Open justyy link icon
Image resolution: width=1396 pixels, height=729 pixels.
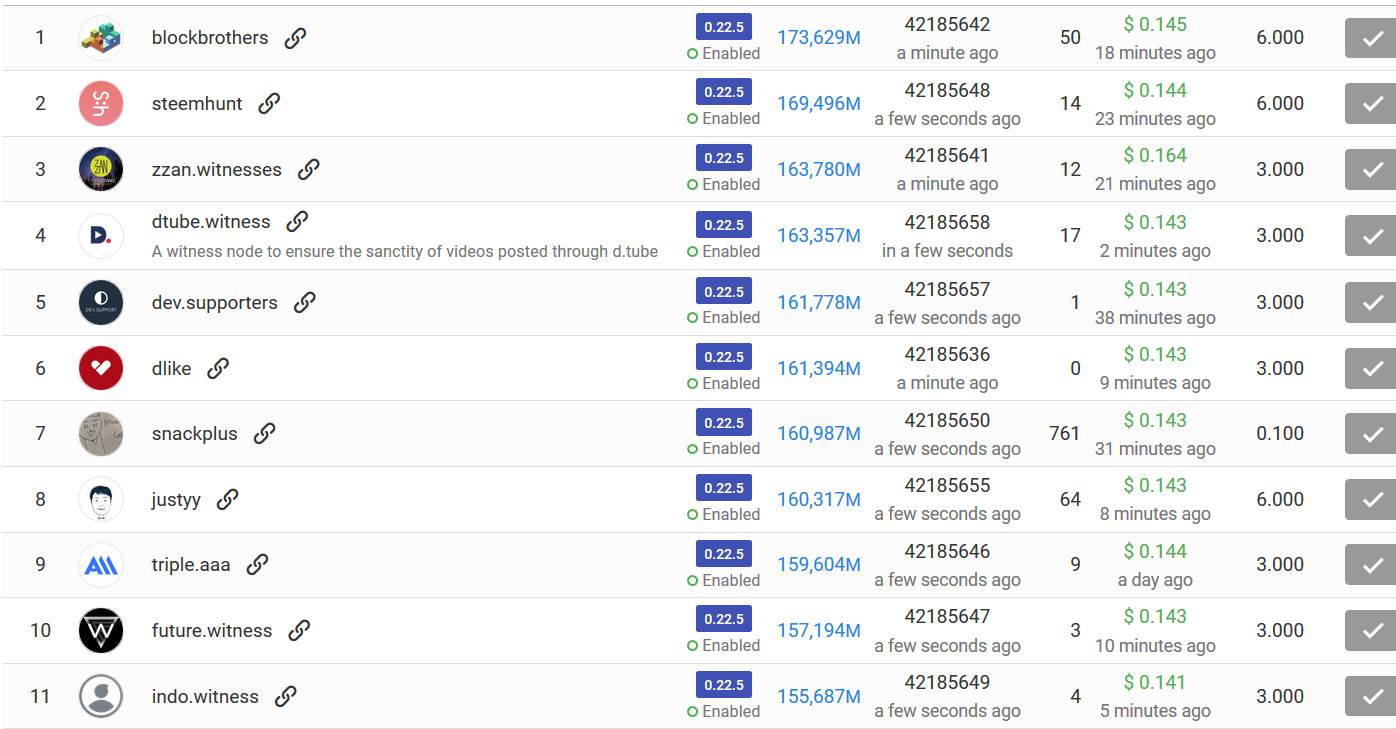coord(228,499)
